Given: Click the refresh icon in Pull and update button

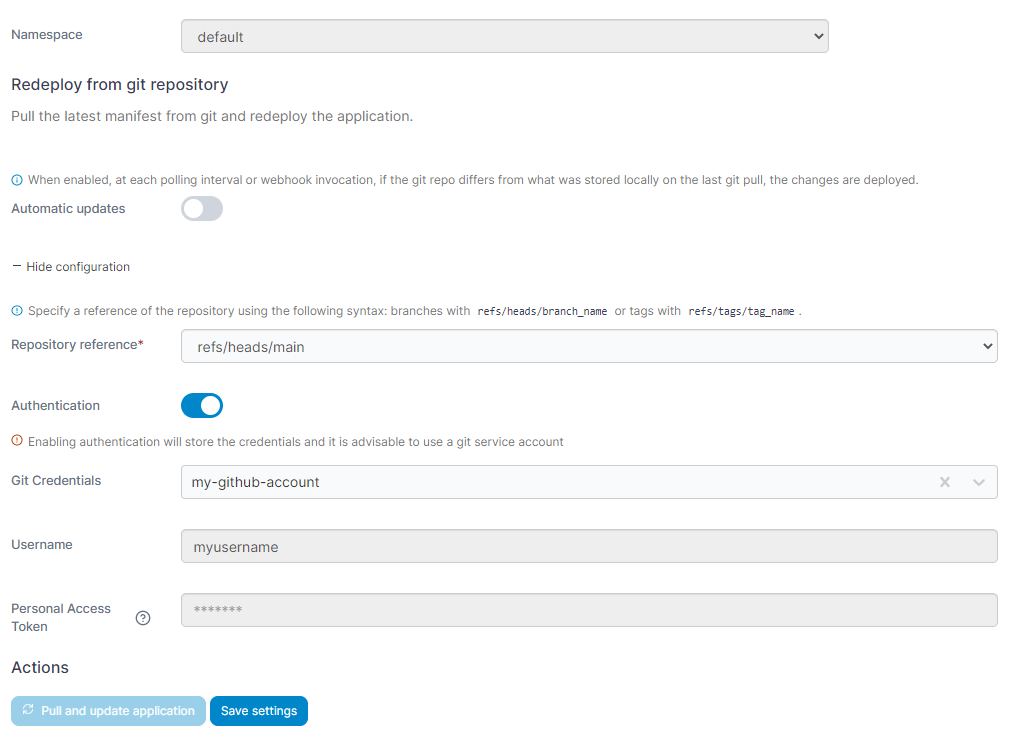Looking at the screenshot, I should click(28, 710).
